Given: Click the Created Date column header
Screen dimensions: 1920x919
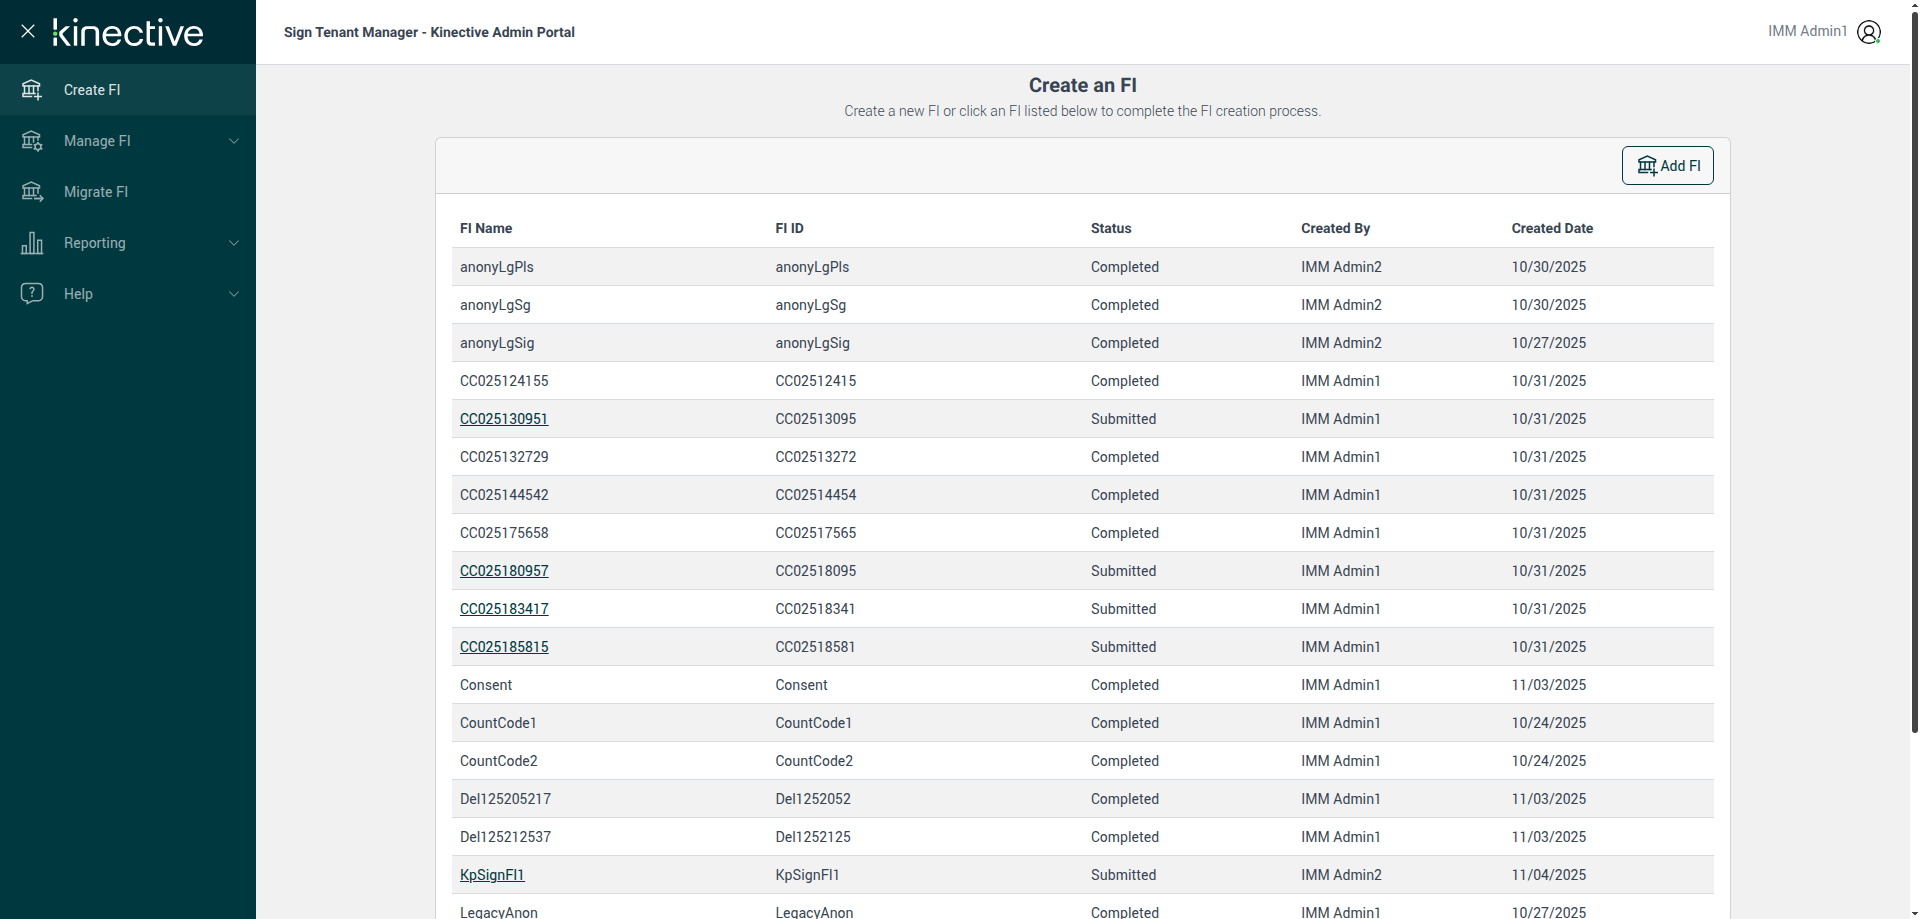Looking at the screenshot, I should tap(1552, 228).
